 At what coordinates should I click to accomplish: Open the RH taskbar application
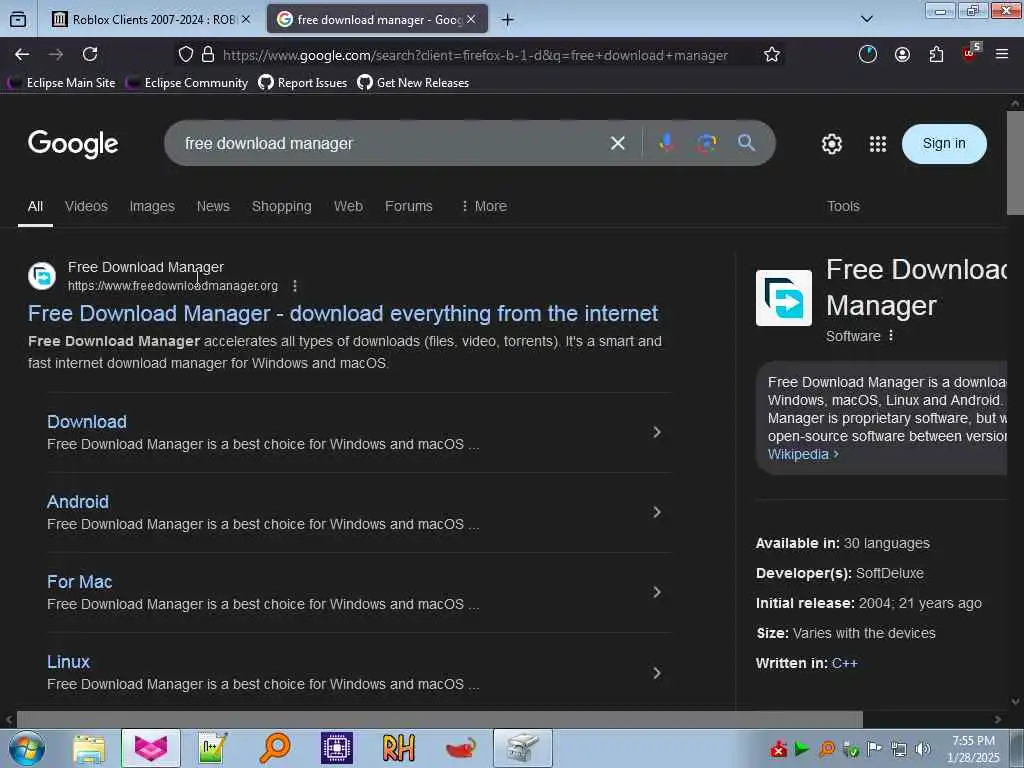398,748
